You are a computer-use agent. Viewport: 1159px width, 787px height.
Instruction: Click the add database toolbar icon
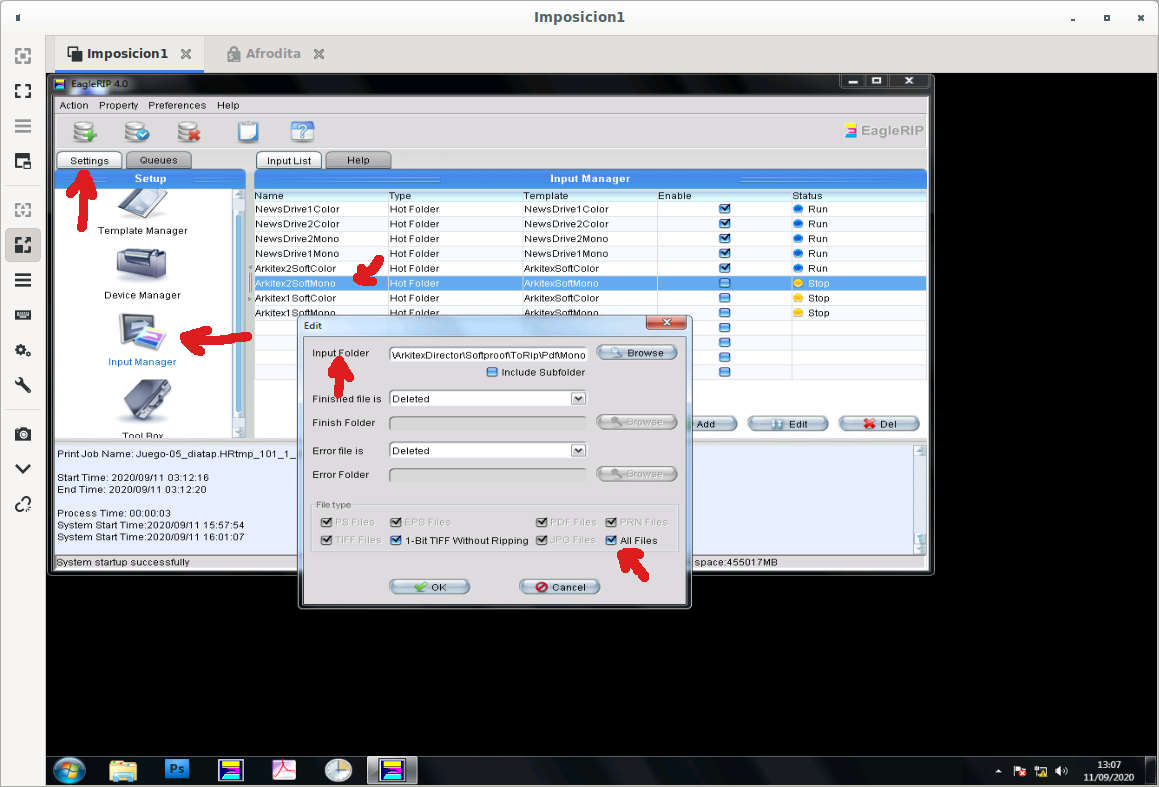click(85, 131)
